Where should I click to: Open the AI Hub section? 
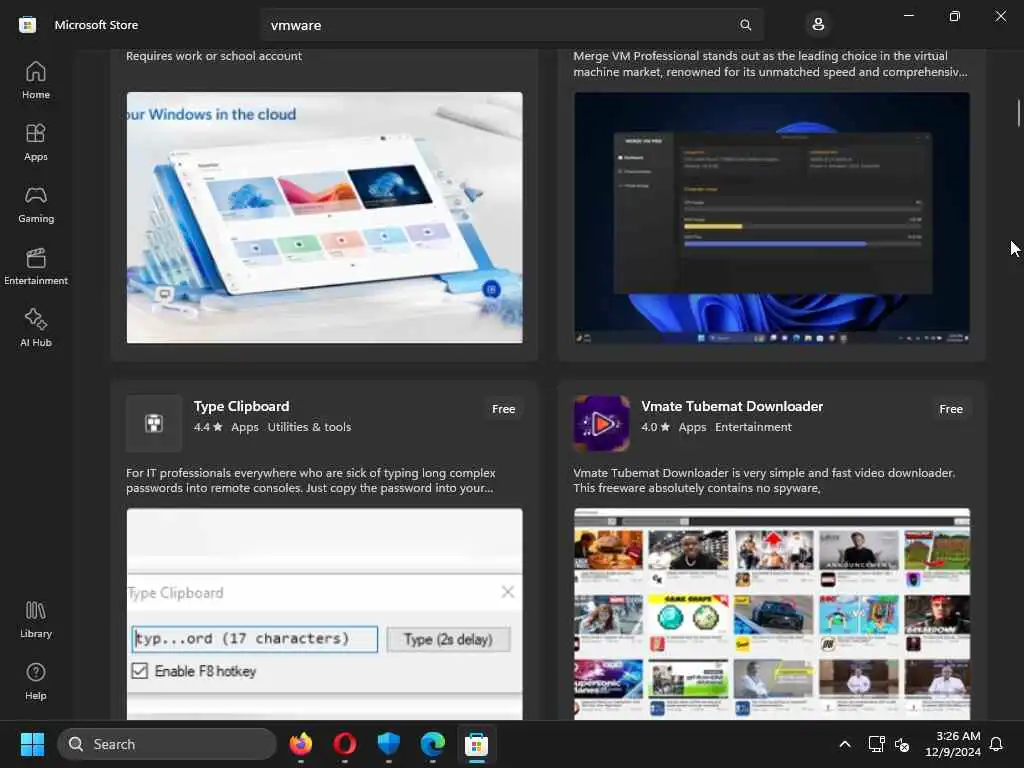36,328
